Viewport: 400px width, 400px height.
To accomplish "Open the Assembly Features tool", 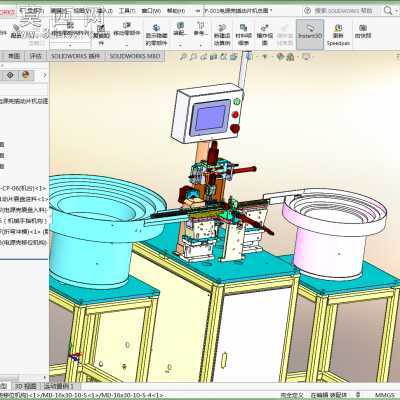I will pyautogui.click(x=180, y=29).
